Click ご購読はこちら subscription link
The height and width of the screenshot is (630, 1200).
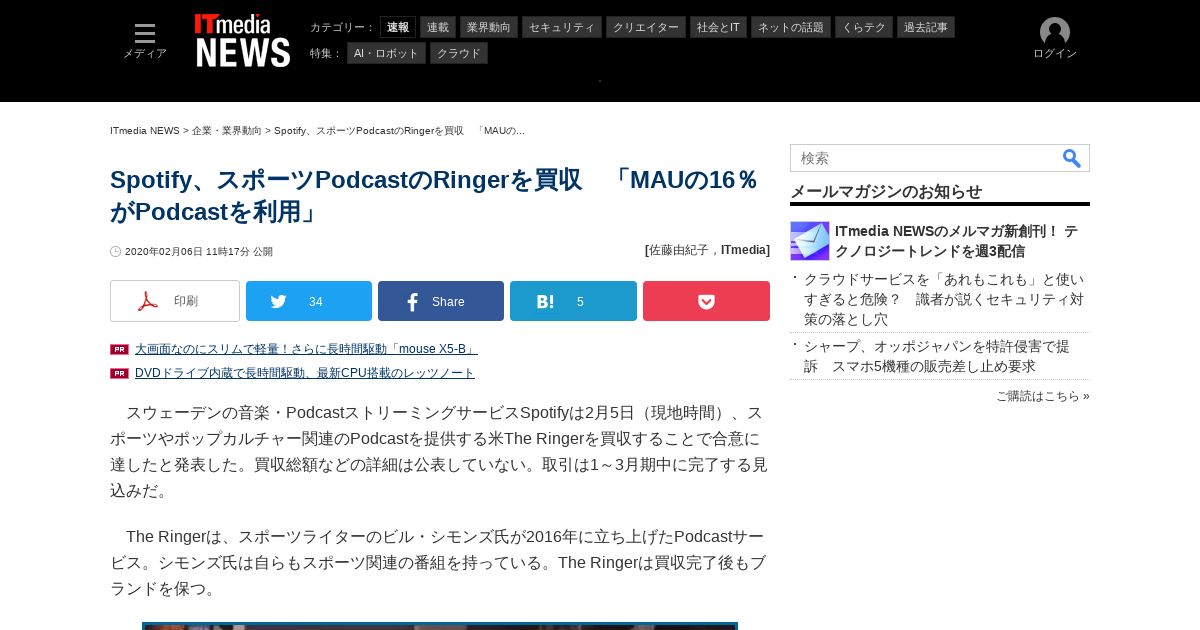[x=1043, y=396]
